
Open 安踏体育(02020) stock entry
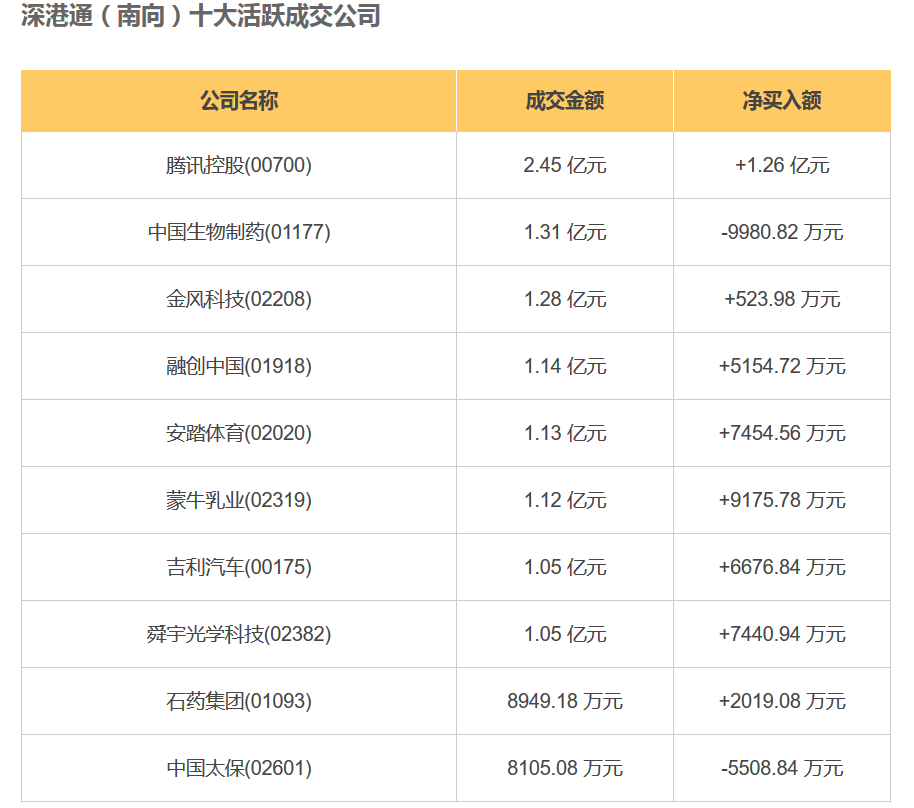pyautogui.click(x=239, y=434)
